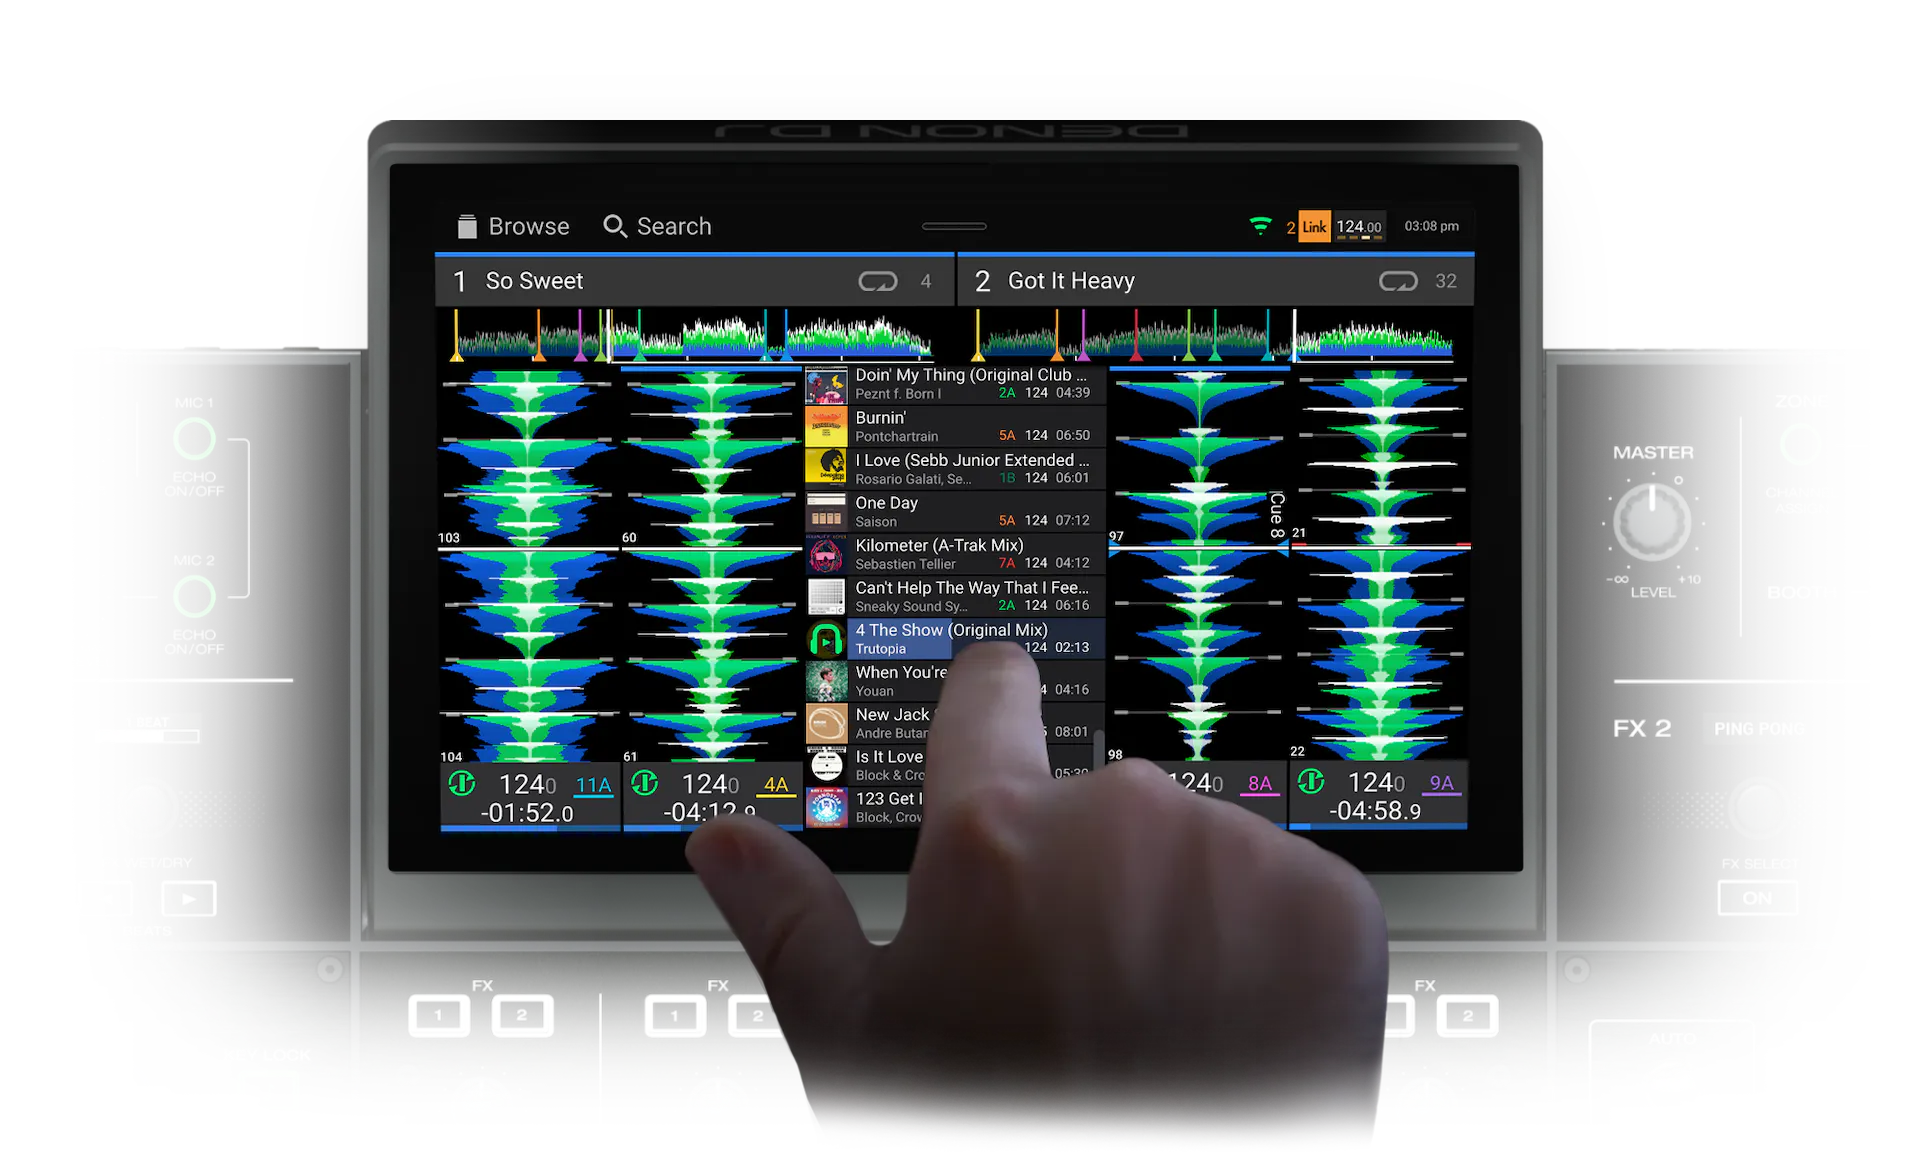Tap the Wi-Fi status icon
Image resolution: width=1920 pixels, height=1152 pixels.
point(1261,226)
